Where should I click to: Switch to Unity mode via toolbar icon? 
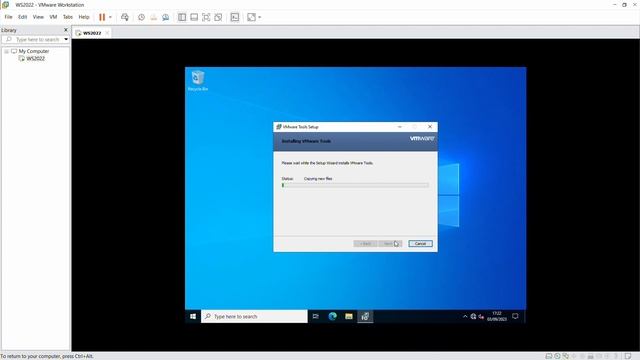coord(218,17)
